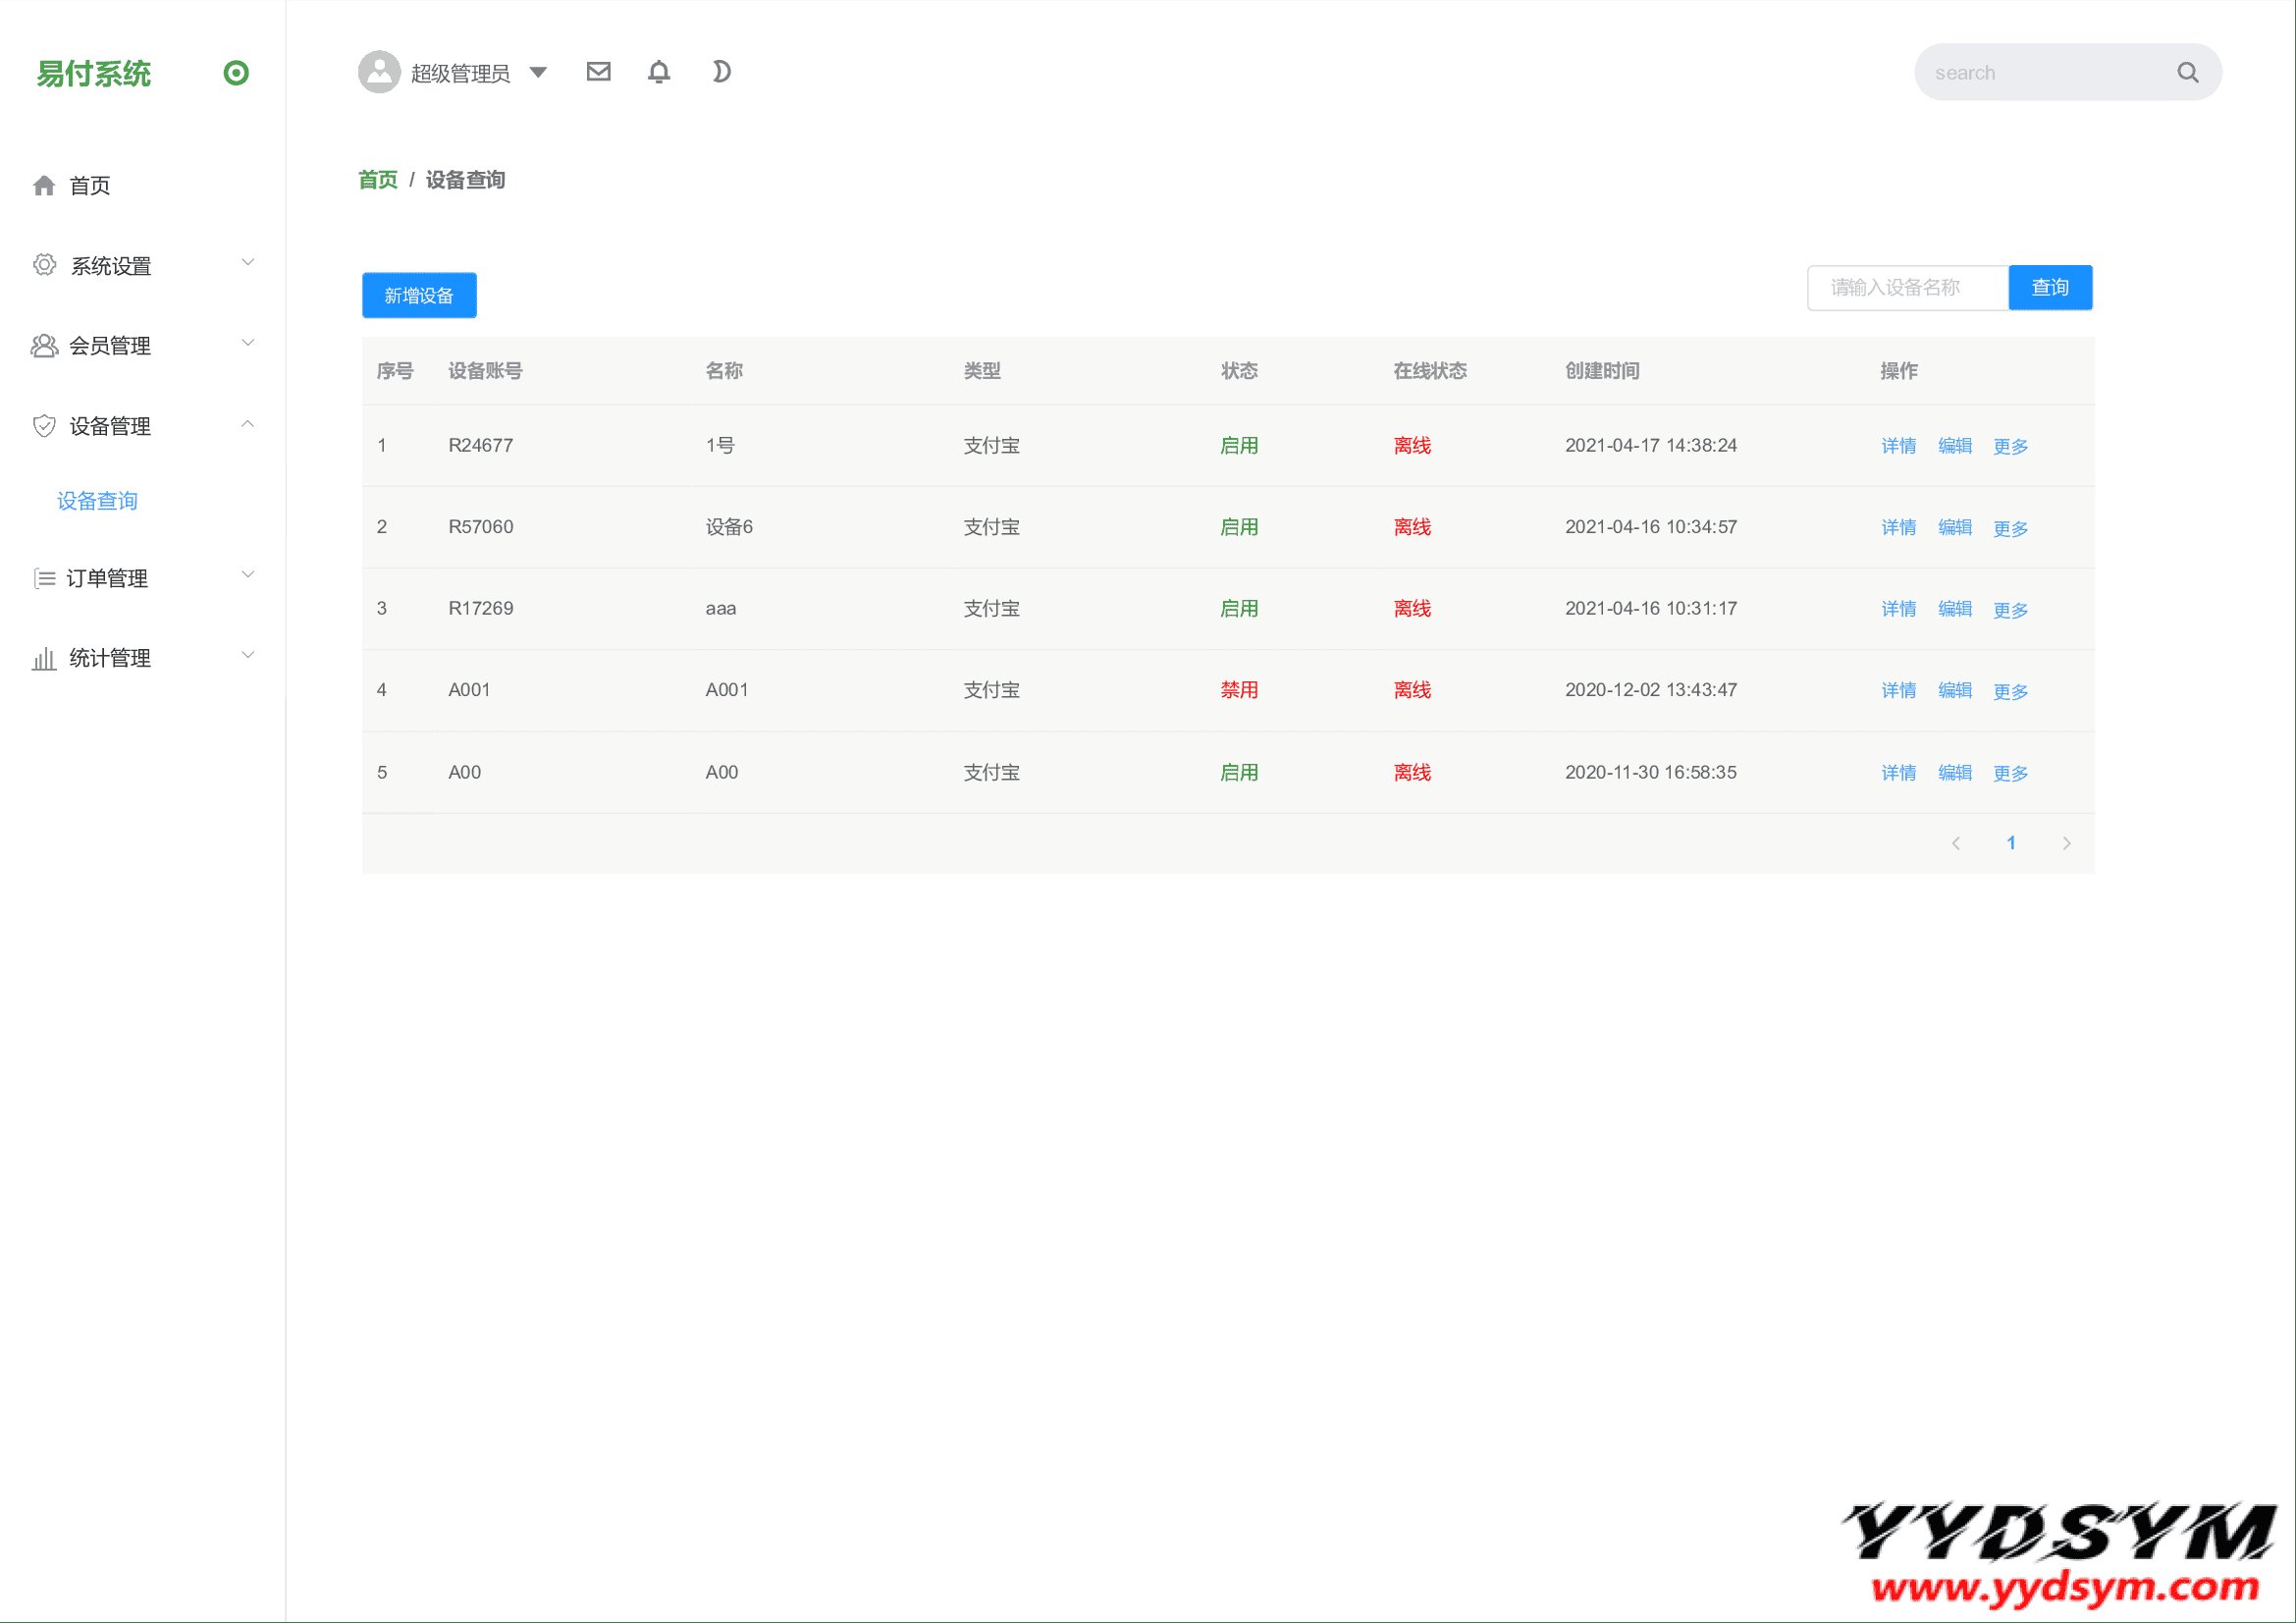Click the search magnifier icon
The height and width of the screenshot is (1623, 2296).
[x=2188, y=73]
